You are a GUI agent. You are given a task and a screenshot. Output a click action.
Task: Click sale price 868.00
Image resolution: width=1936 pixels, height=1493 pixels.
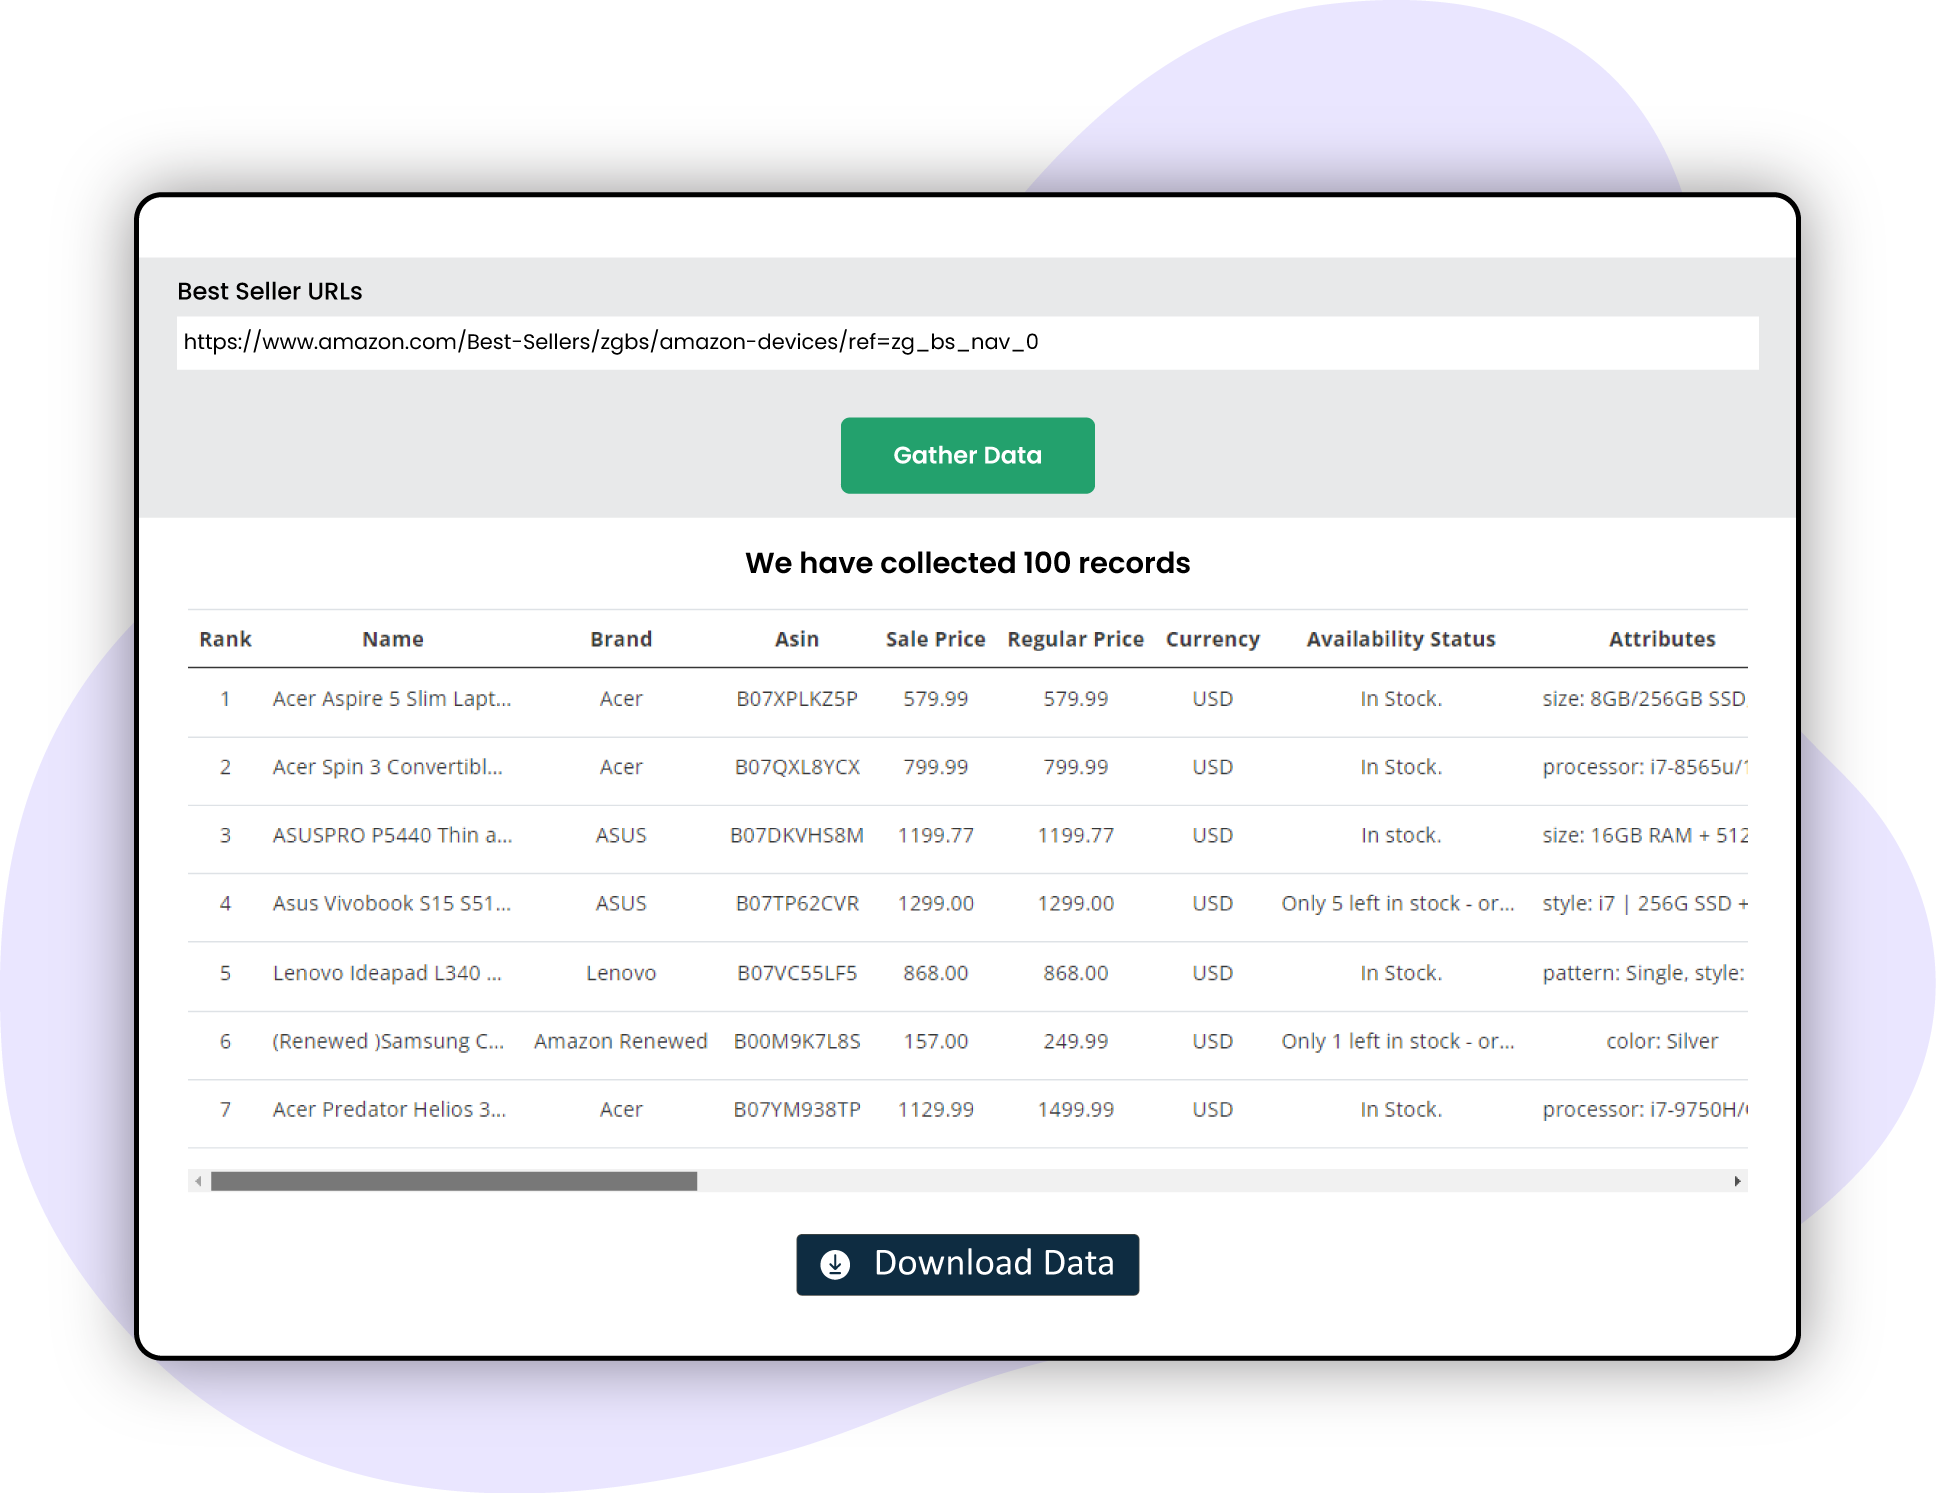click(x=935, y=972)
